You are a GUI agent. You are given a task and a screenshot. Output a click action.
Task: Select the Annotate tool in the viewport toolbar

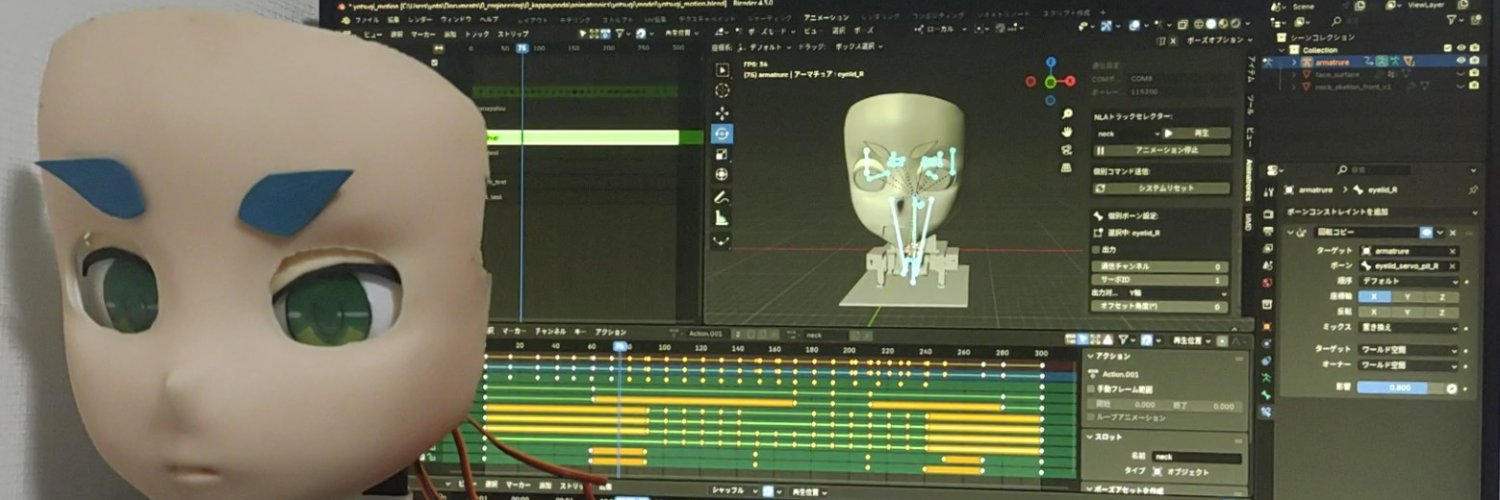722,197
